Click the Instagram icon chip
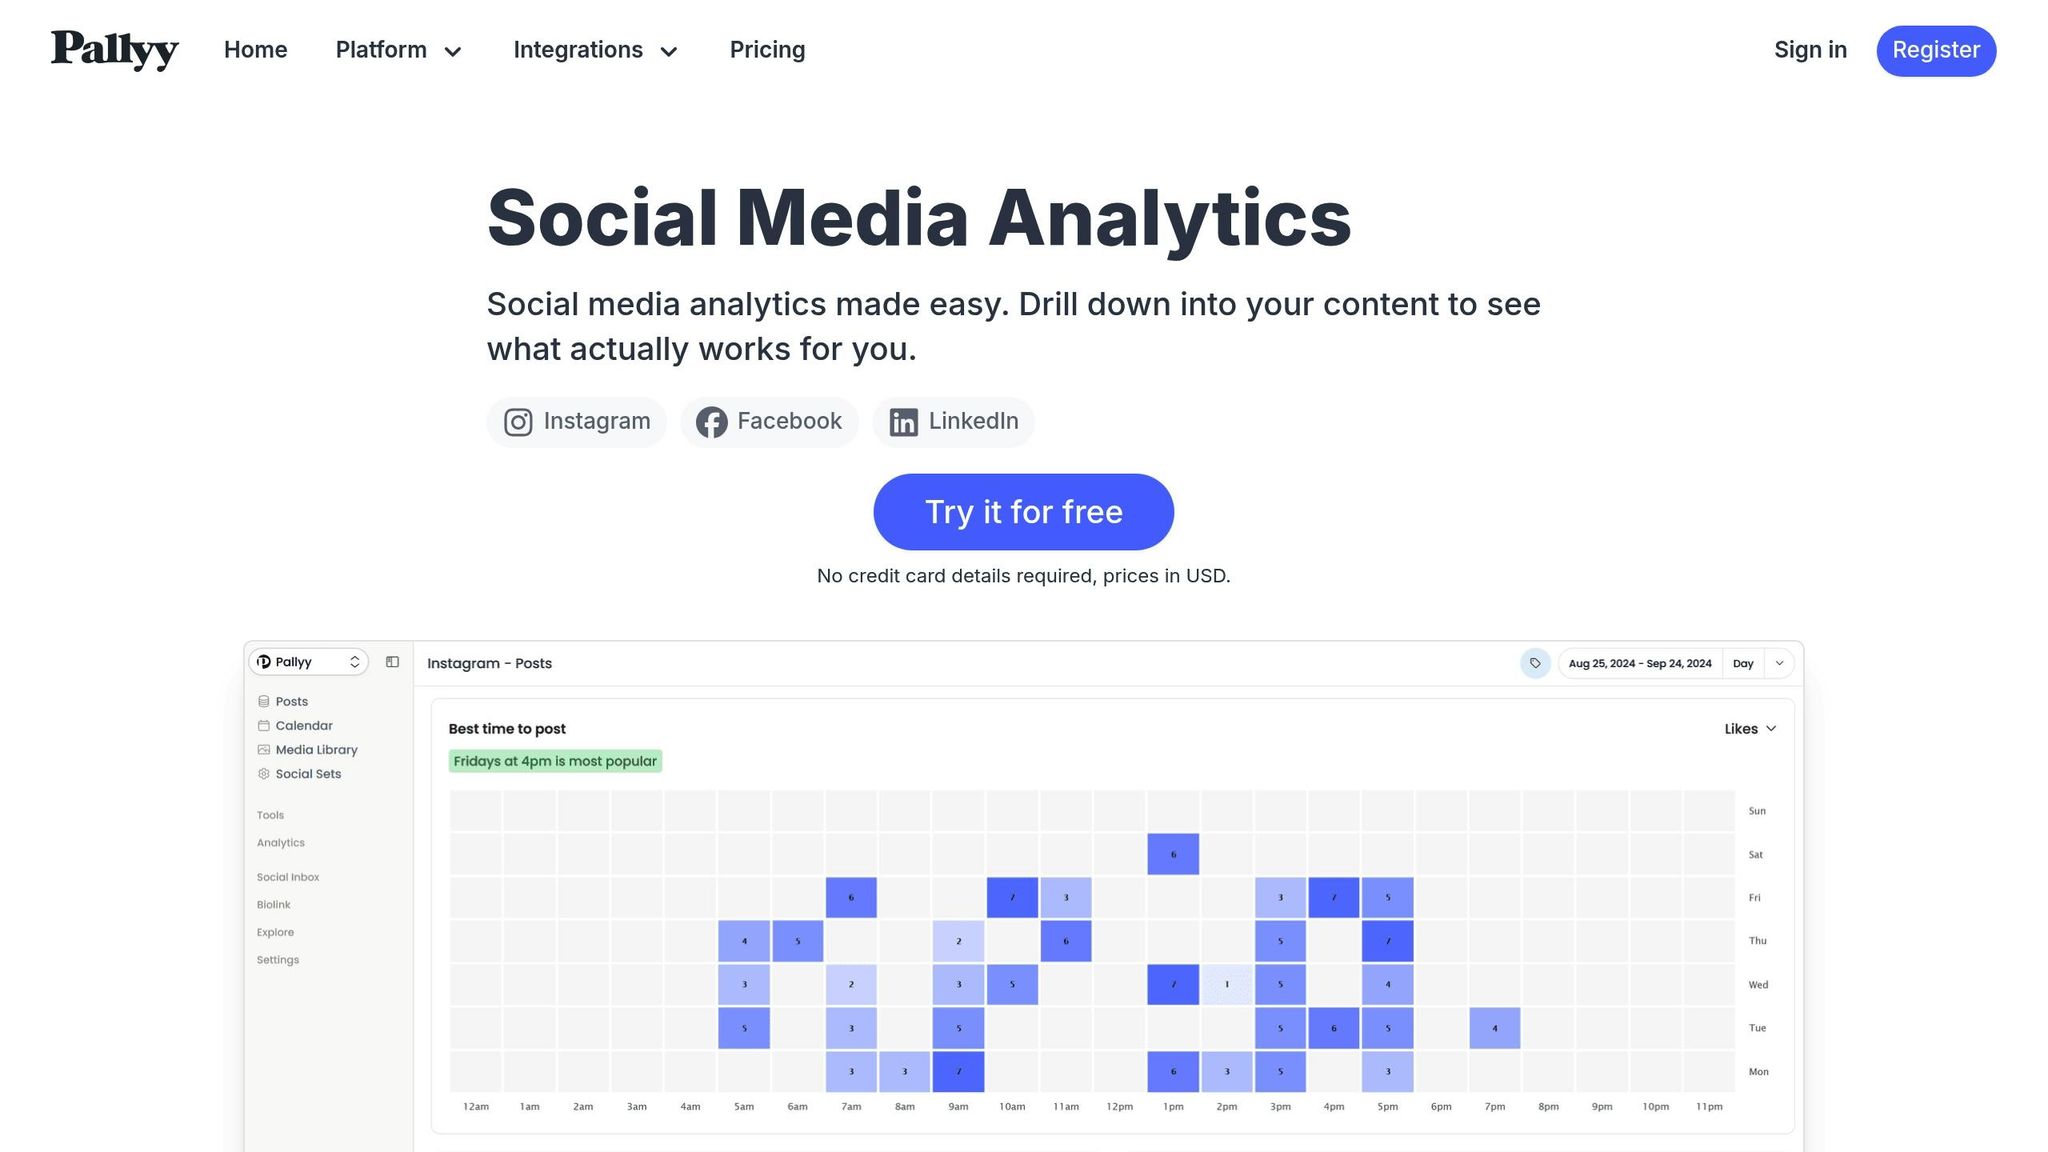This screenshot has width=2048, height=1152. pos(576,422)
